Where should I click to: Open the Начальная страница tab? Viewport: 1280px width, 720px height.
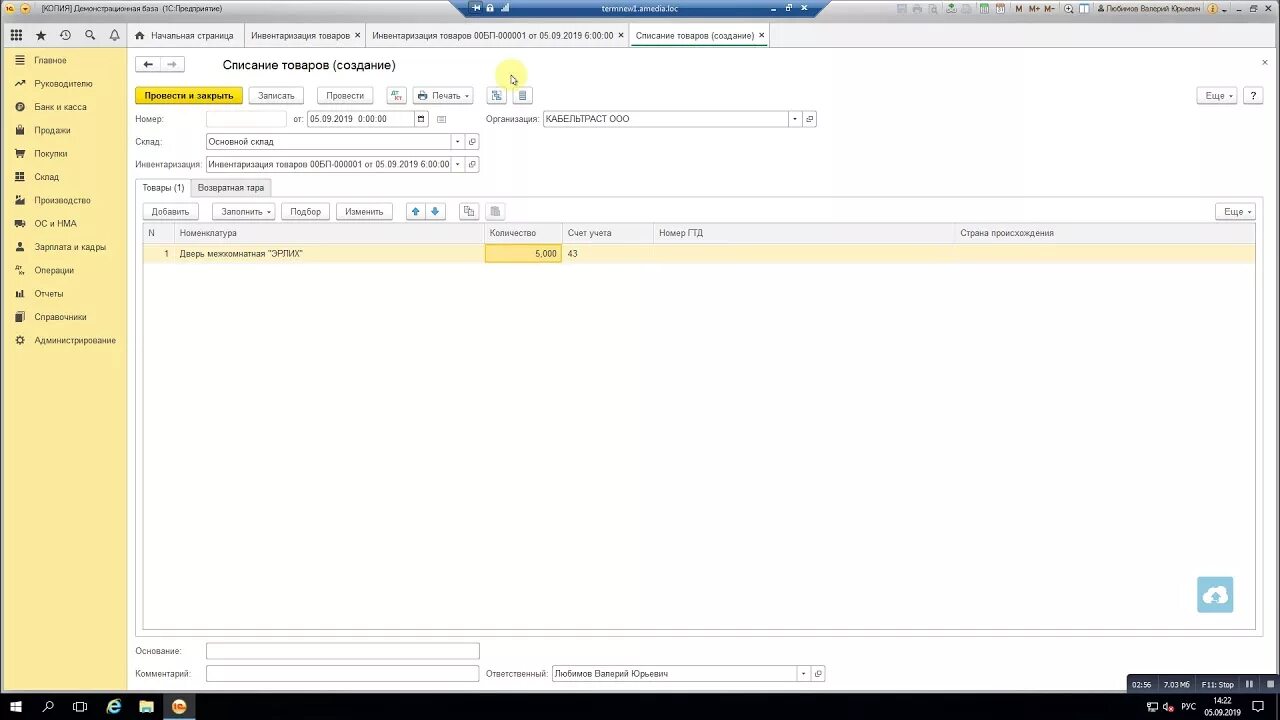pos(184,35)
